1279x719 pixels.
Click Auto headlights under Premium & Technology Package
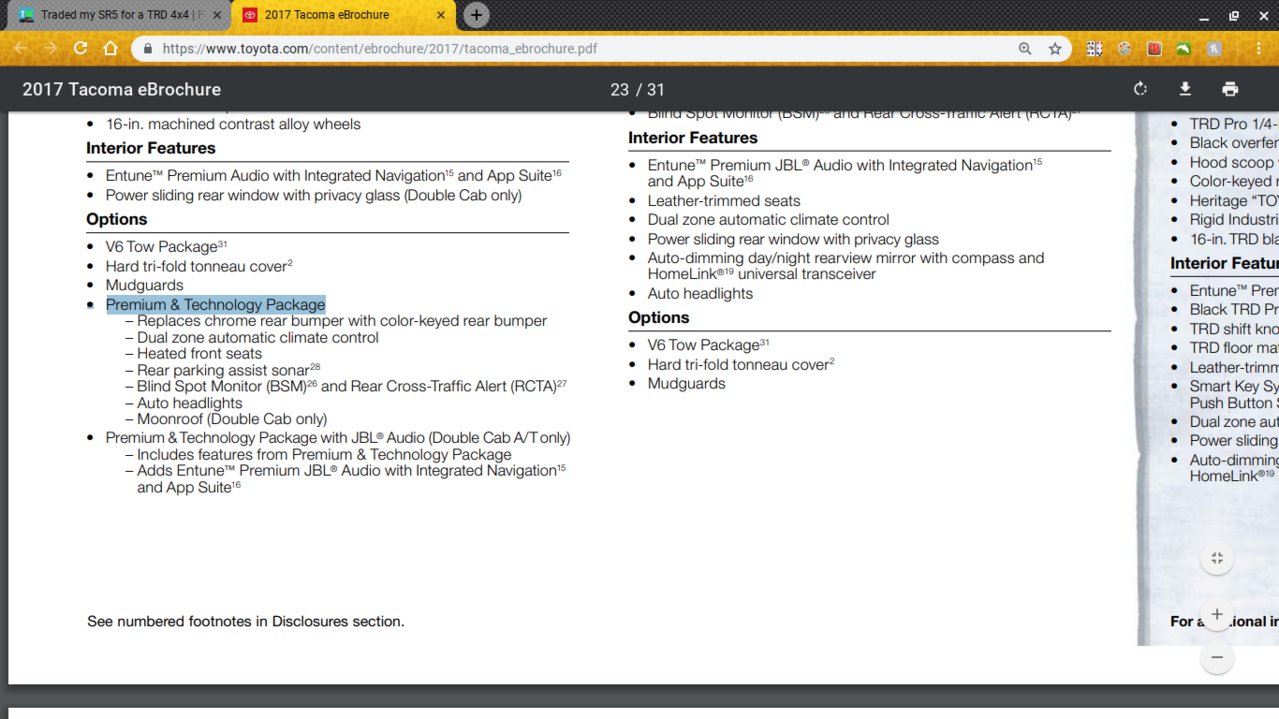(189, 403)
